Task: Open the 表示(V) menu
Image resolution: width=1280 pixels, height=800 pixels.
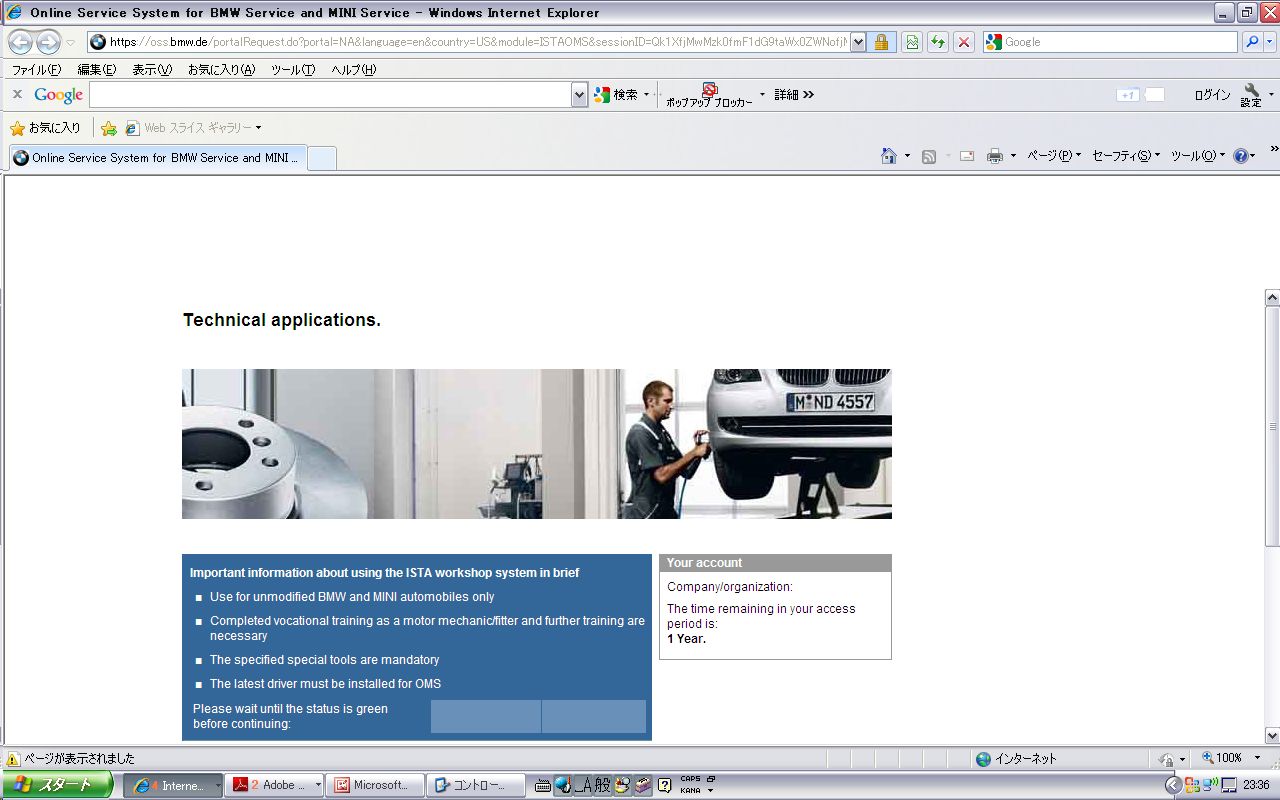Action: (152, 69)
